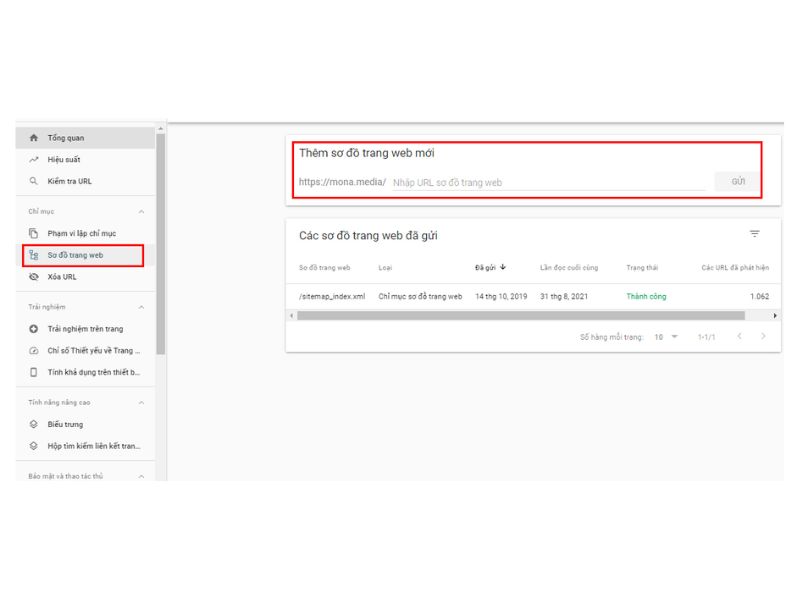Open Tính khả dụng trên thiết bị item

94,373
